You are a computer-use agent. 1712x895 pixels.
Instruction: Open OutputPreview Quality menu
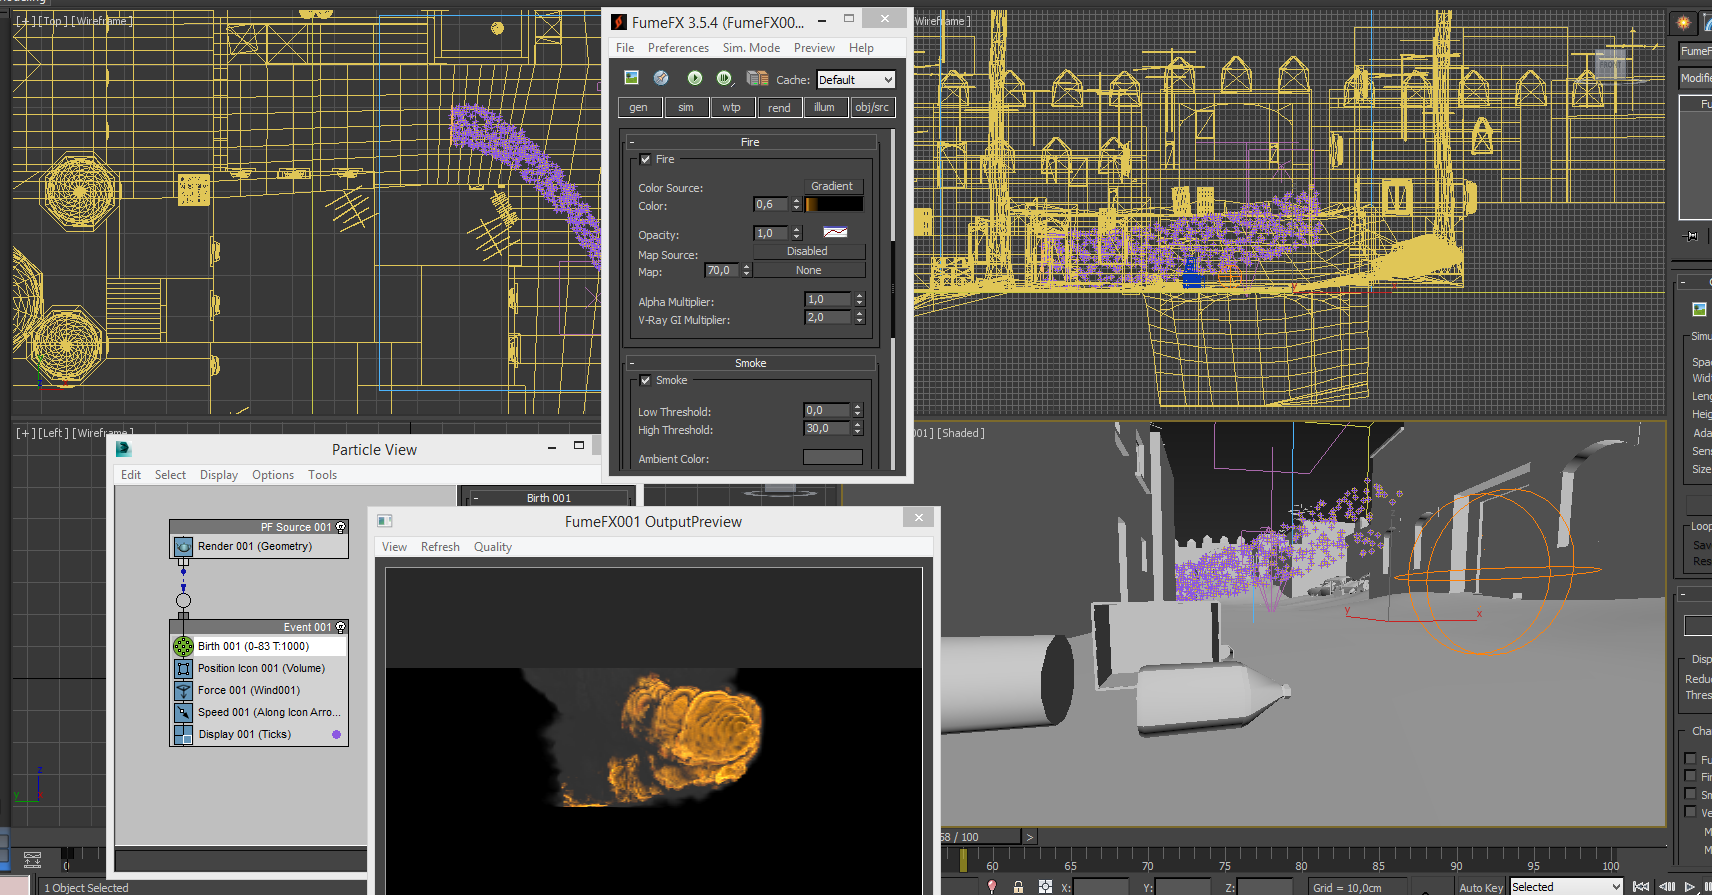coord(492,547)
